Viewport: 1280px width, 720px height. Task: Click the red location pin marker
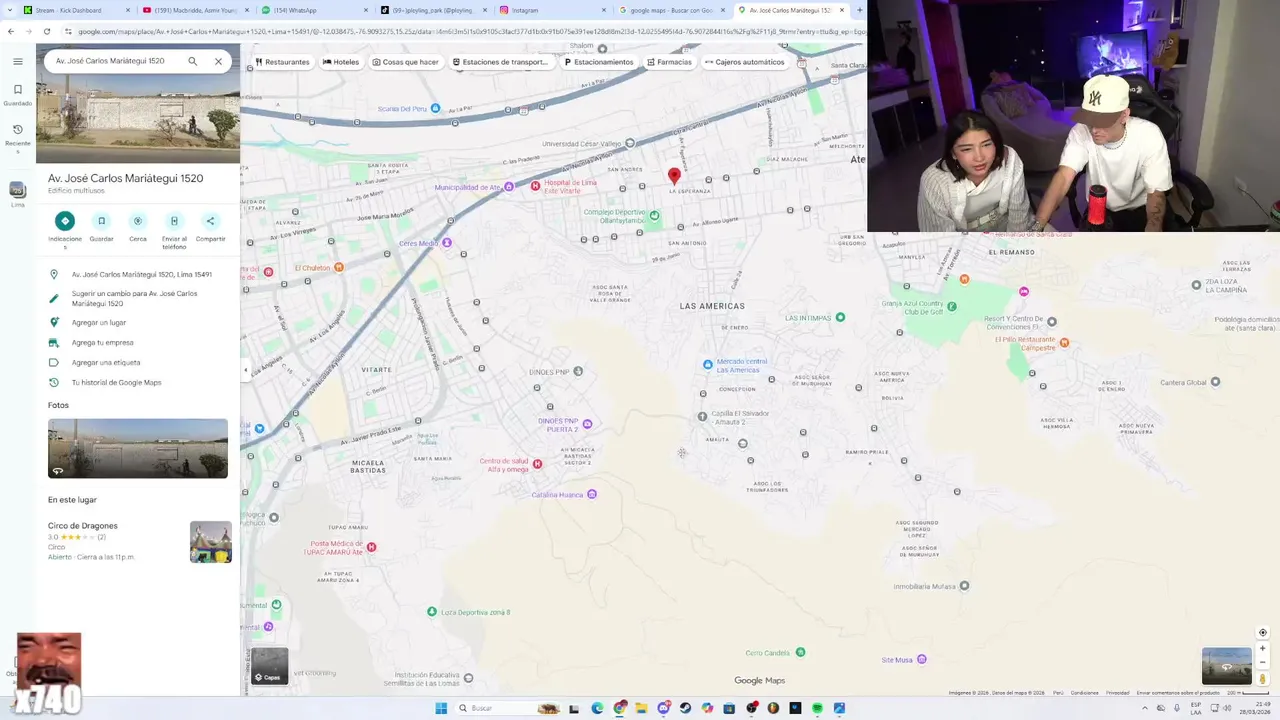tap(674, 176)
